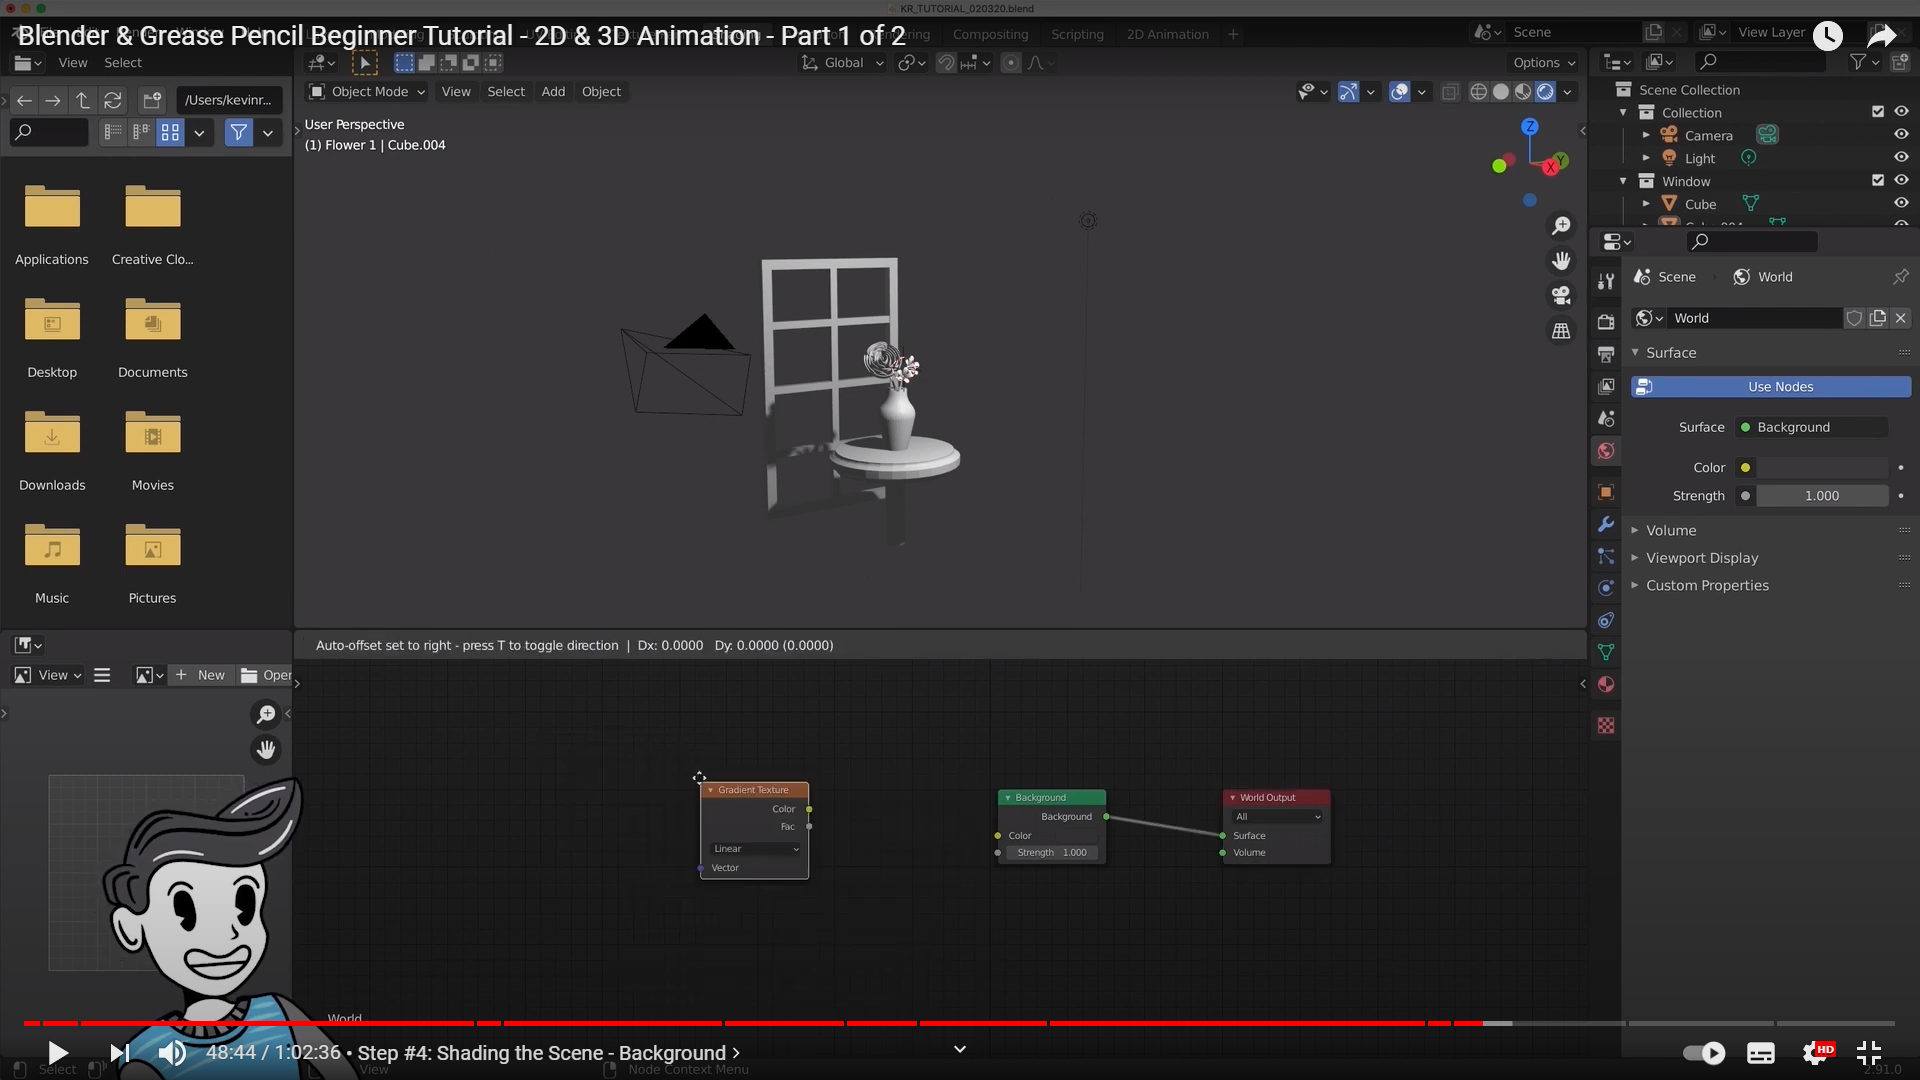Expand the Volume panel

click(1671, 531)
